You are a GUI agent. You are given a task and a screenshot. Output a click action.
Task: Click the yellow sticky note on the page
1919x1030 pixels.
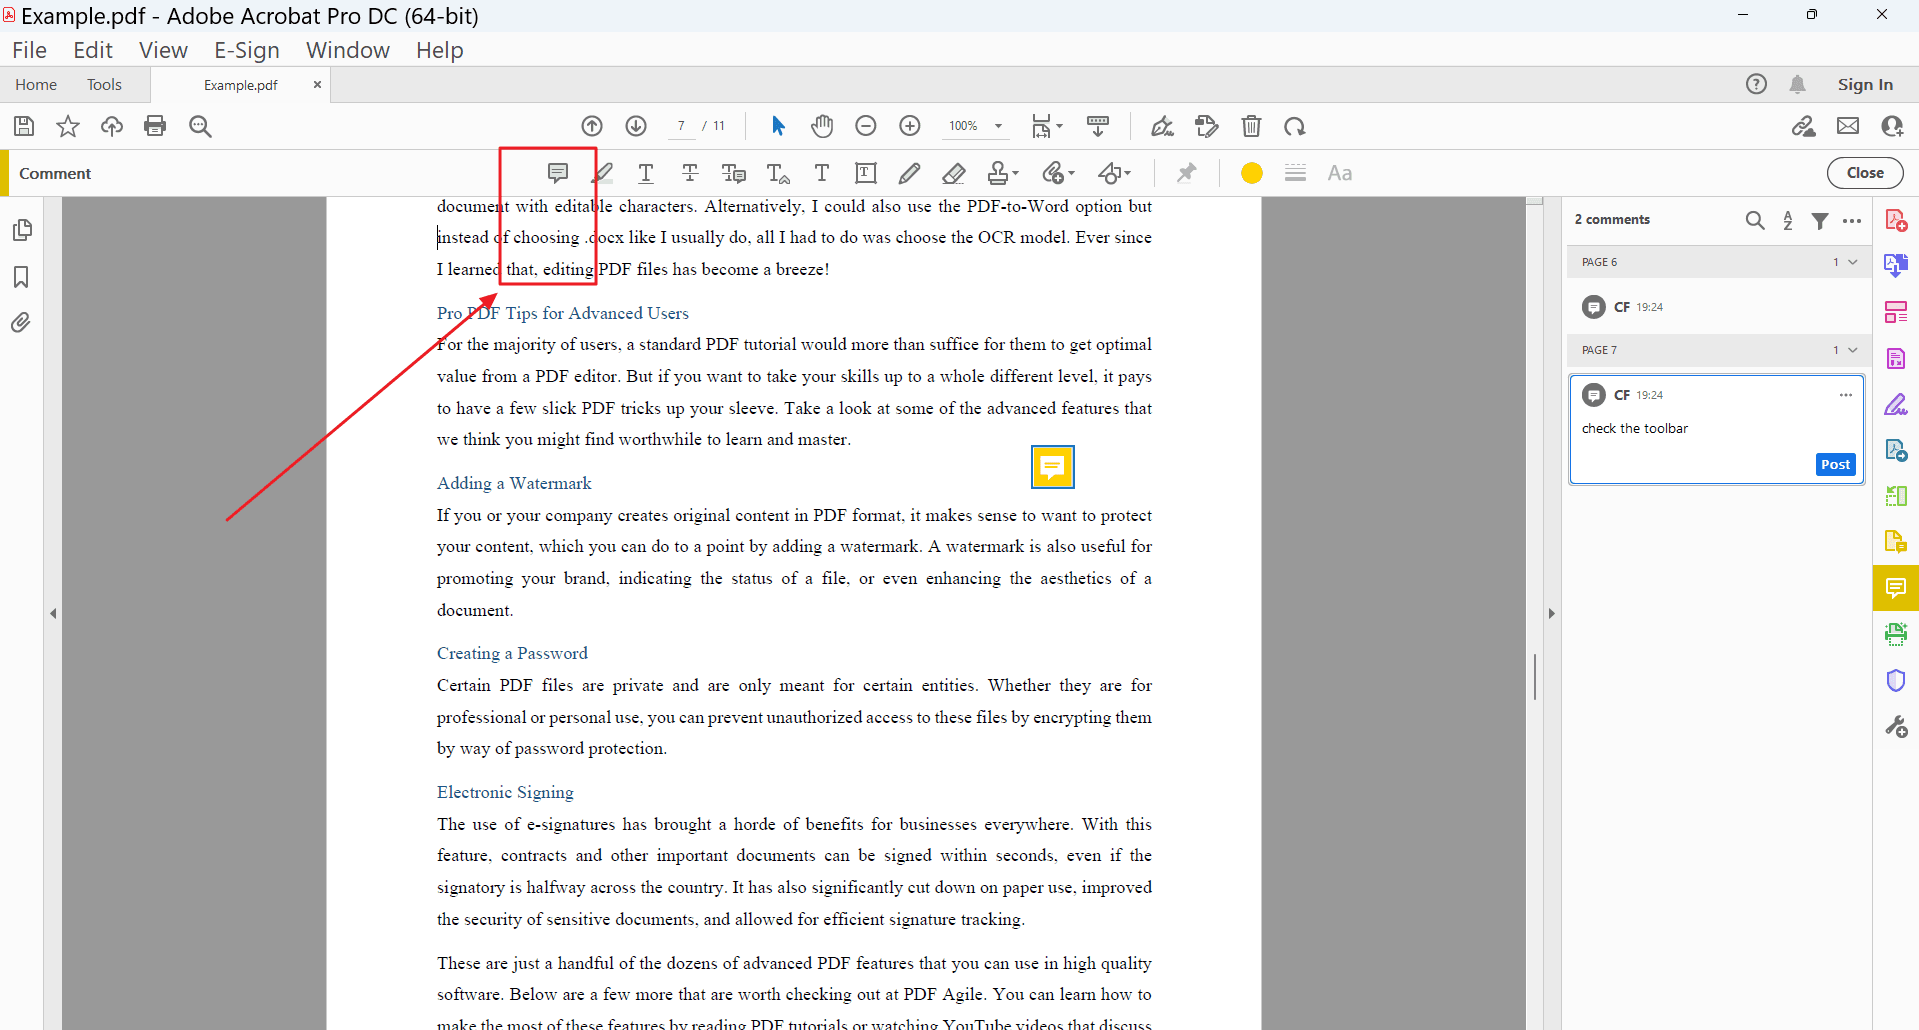pos(1052,467)
